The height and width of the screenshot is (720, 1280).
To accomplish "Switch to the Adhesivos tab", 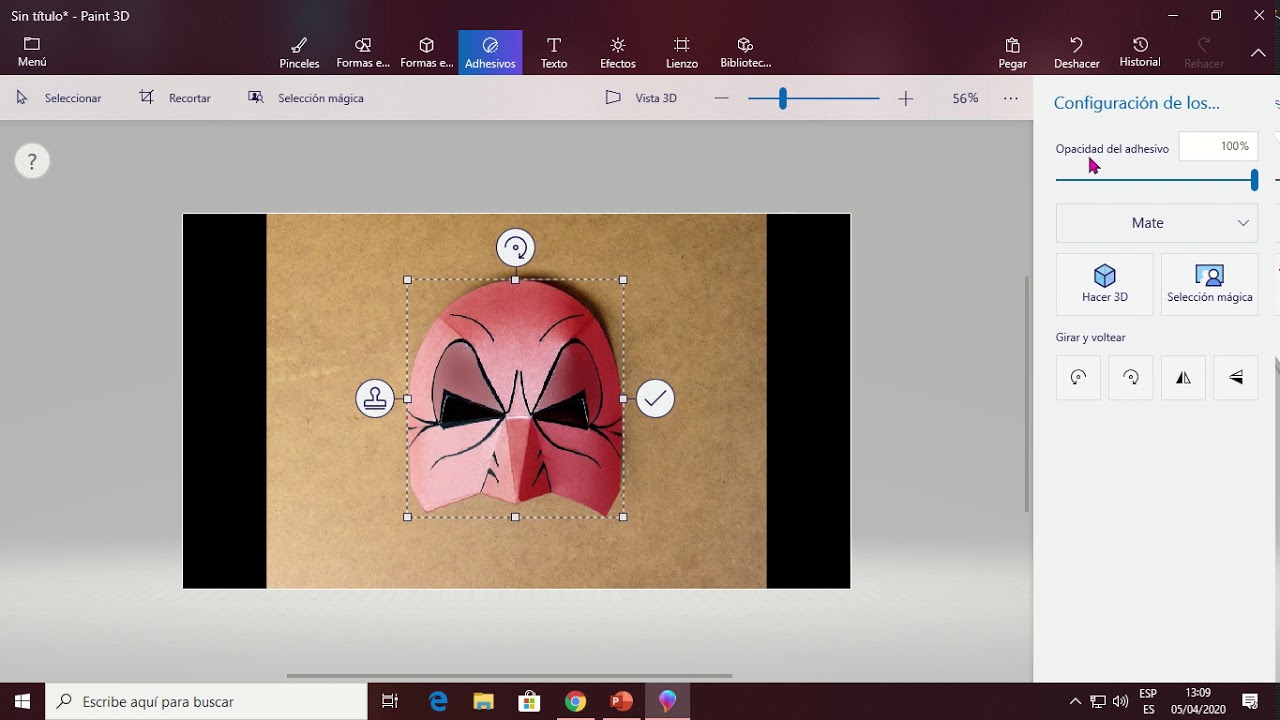I will pyautogui.click(x=490, y=53).
